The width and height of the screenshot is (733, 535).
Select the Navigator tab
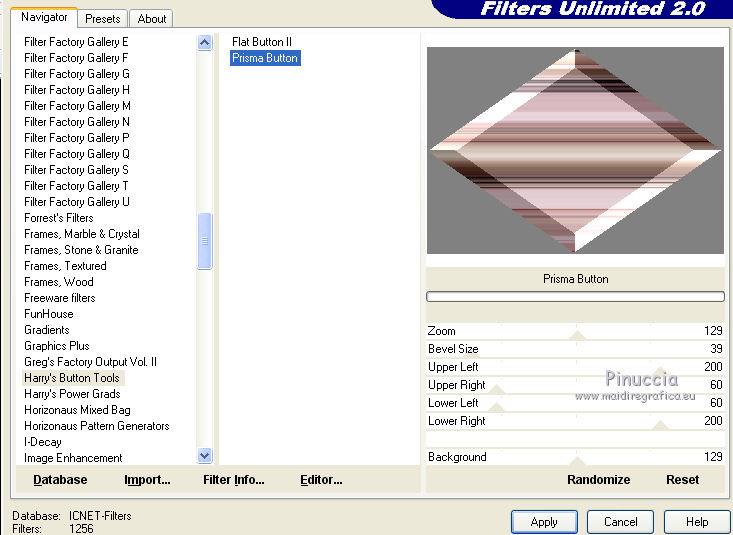[44, 17]
